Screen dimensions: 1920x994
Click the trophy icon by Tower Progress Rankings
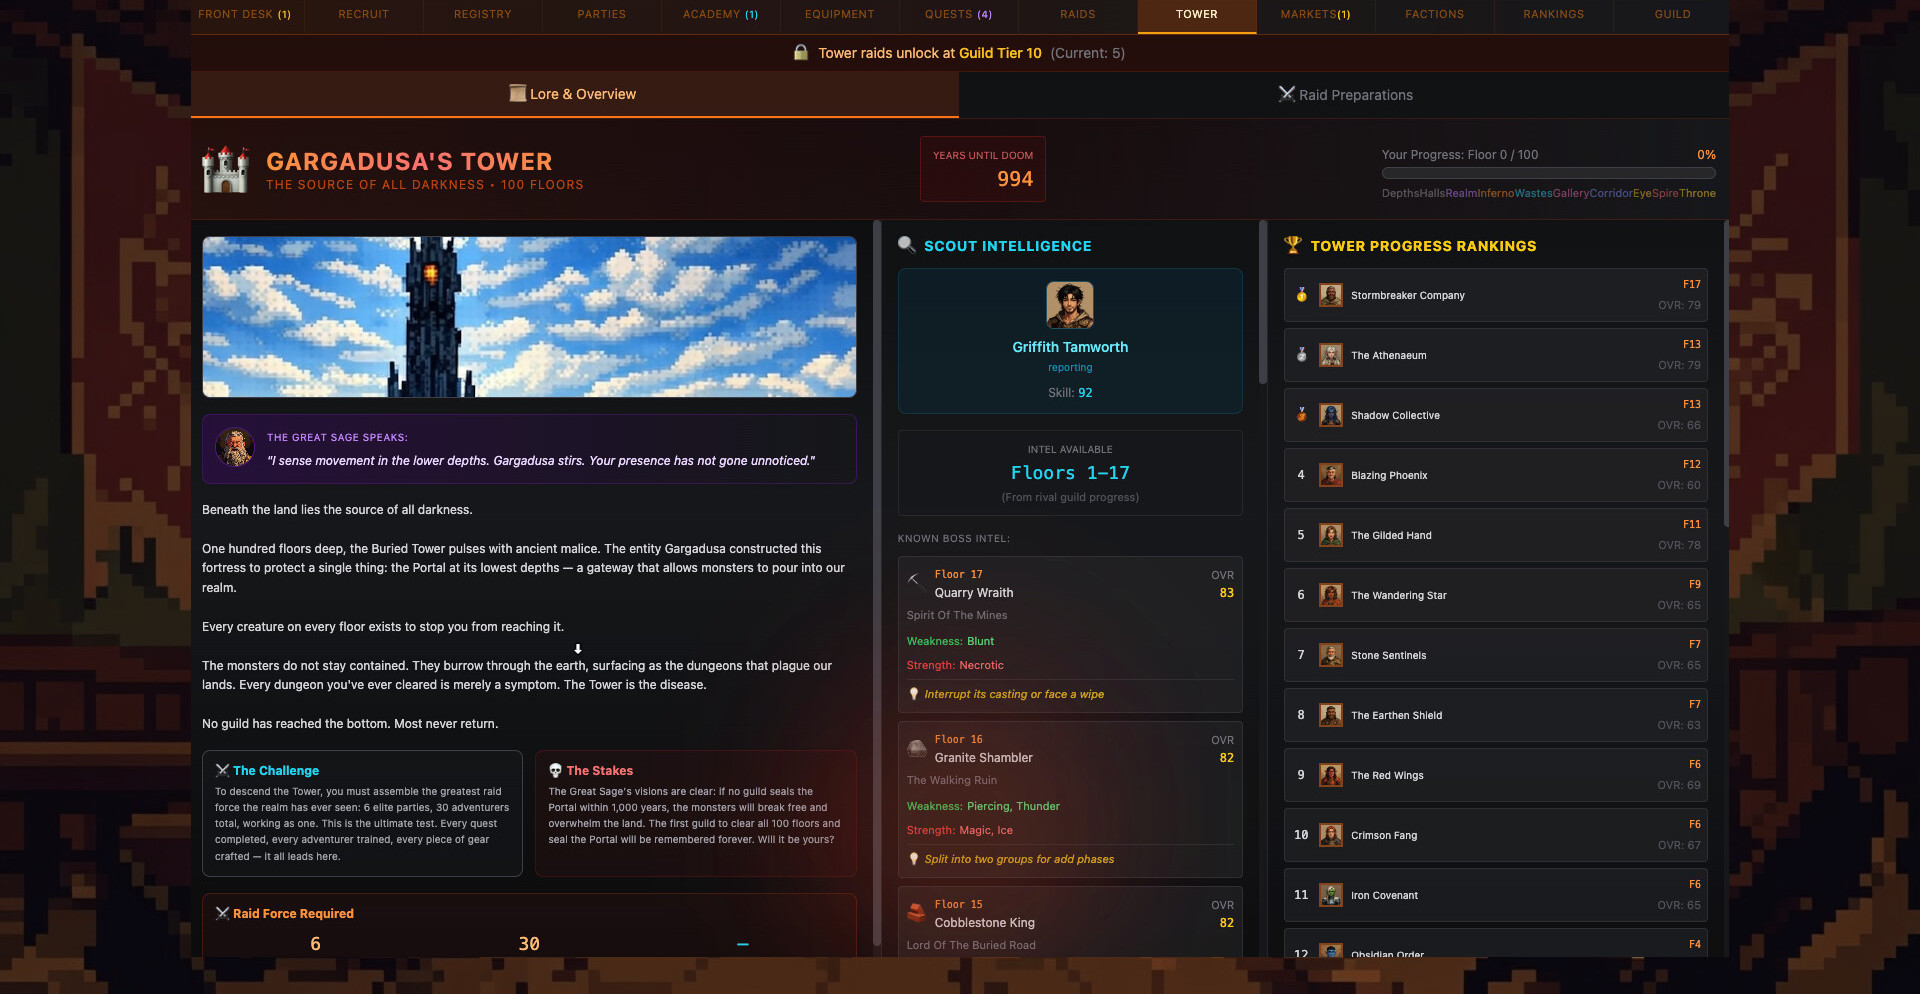tap(1292, 245)
